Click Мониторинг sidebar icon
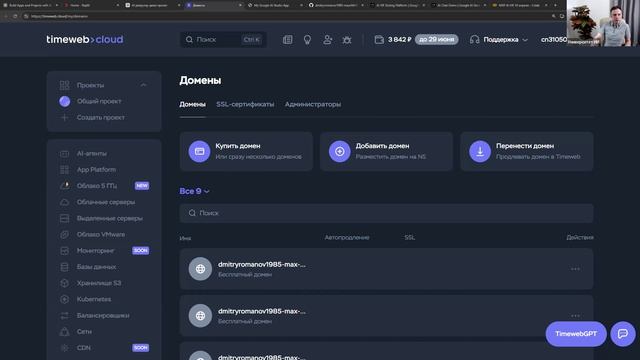The height and width of the screenshot is (360, 640). pyautogui.click(x=64, y=251)
